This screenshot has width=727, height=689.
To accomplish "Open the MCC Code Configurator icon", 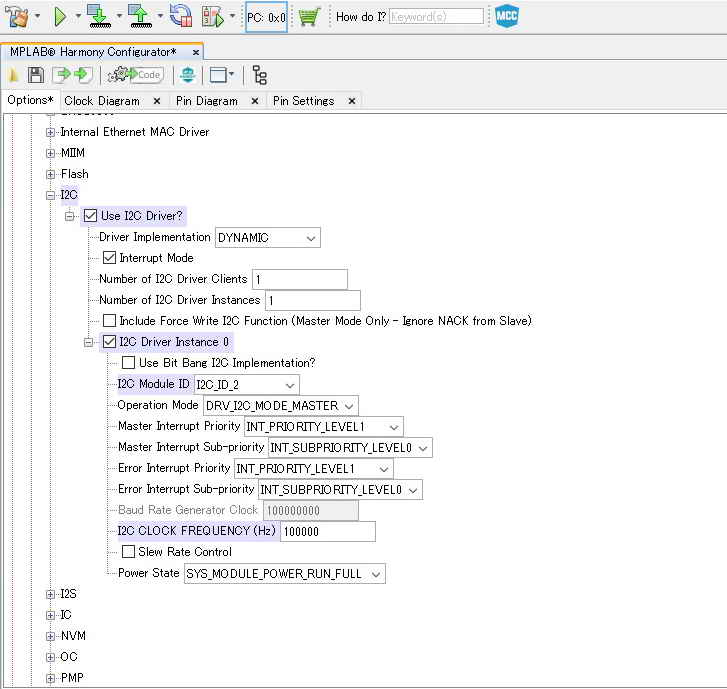I will point(506,16).
